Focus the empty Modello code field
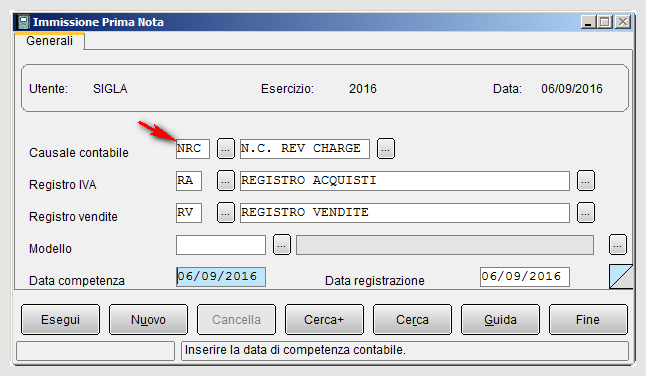The image size is (646, 376). tap(221, 245)
